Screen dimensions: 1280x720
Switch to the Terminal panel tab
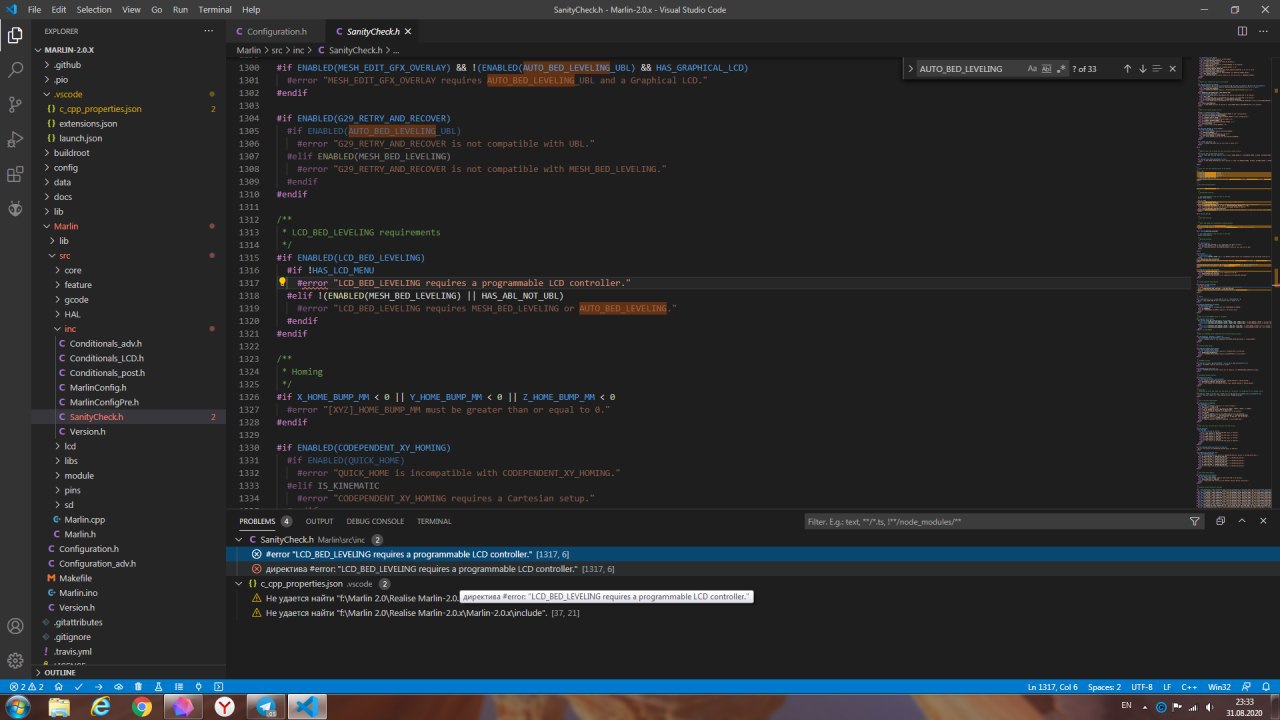pyautogui.click(x=434, y=521)
